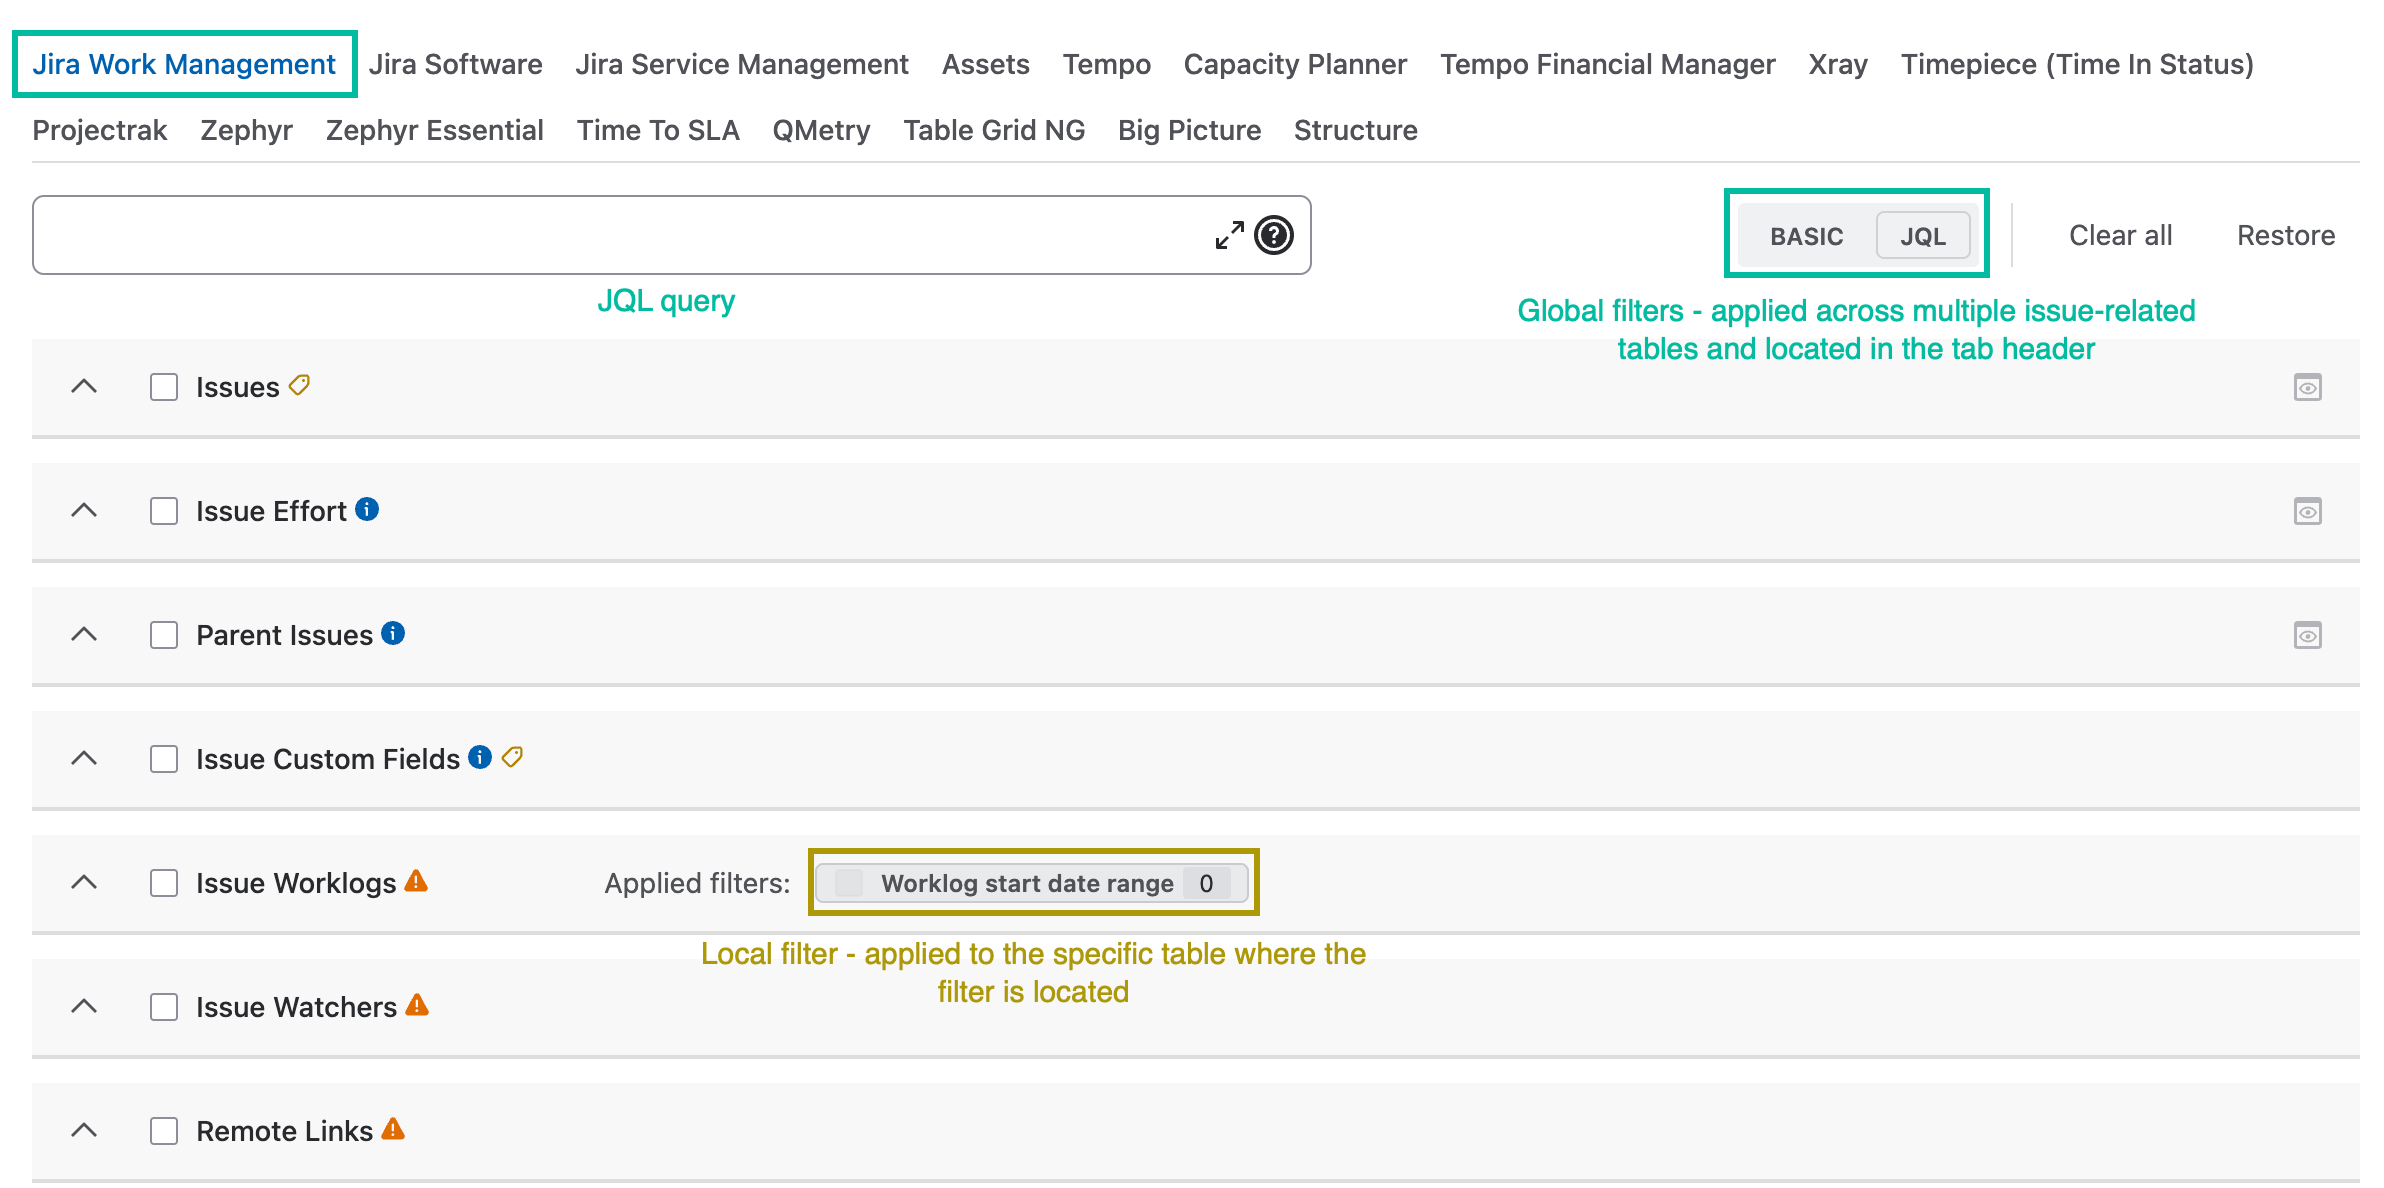Screen dimensions: 2384x1188
Task: Check the Remote Links checkbox
Action: tap(164, 1131)
